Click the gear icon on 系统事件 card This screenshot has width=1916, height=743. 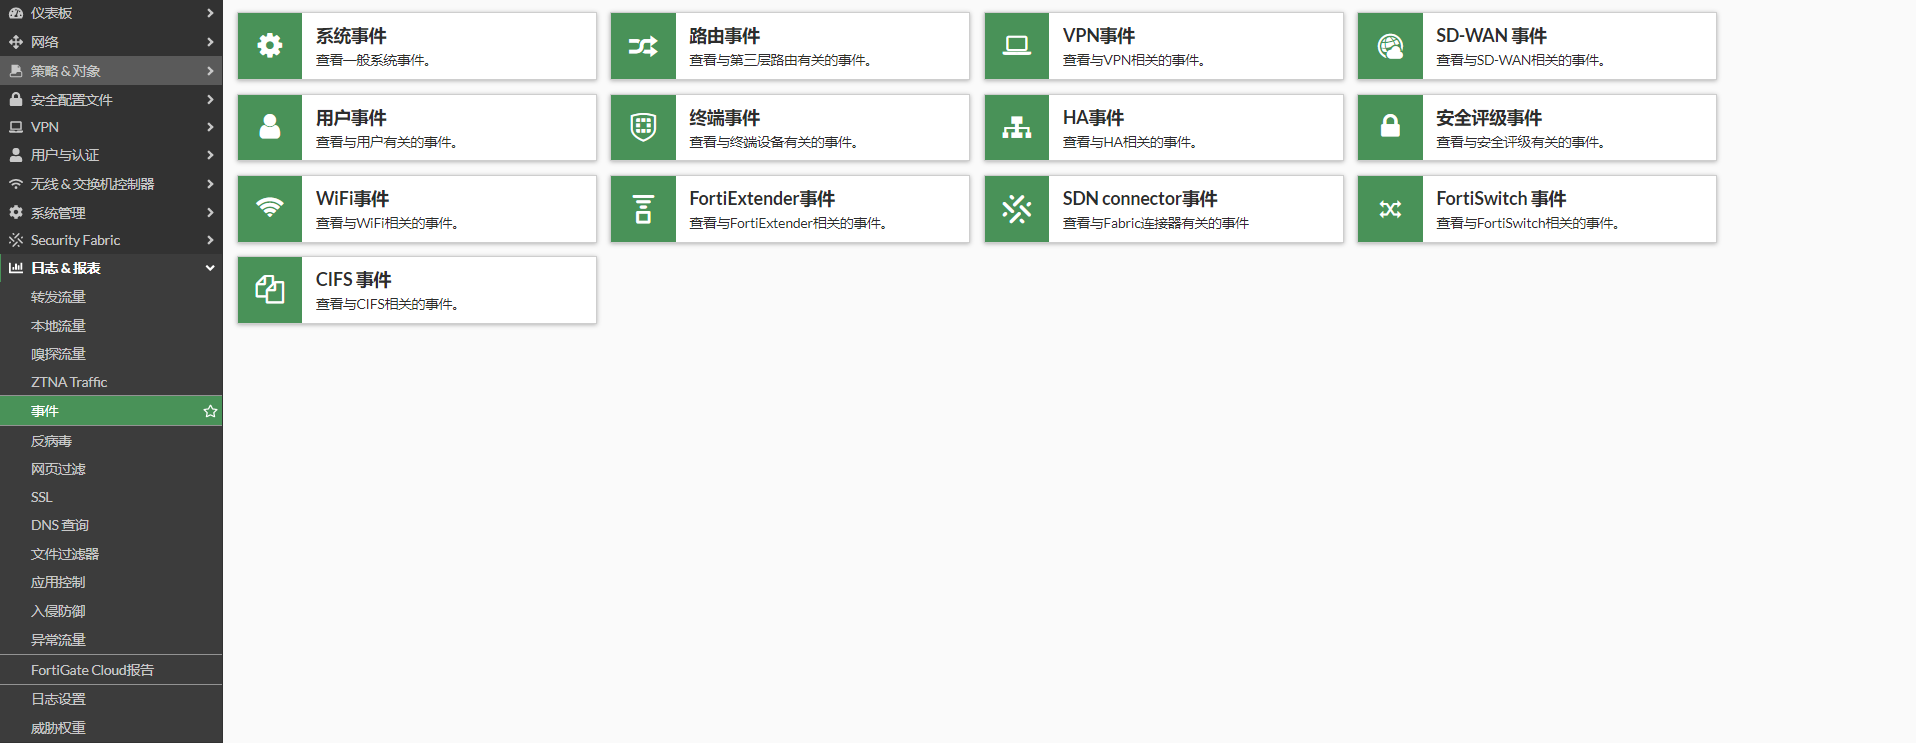coord(270,46)
